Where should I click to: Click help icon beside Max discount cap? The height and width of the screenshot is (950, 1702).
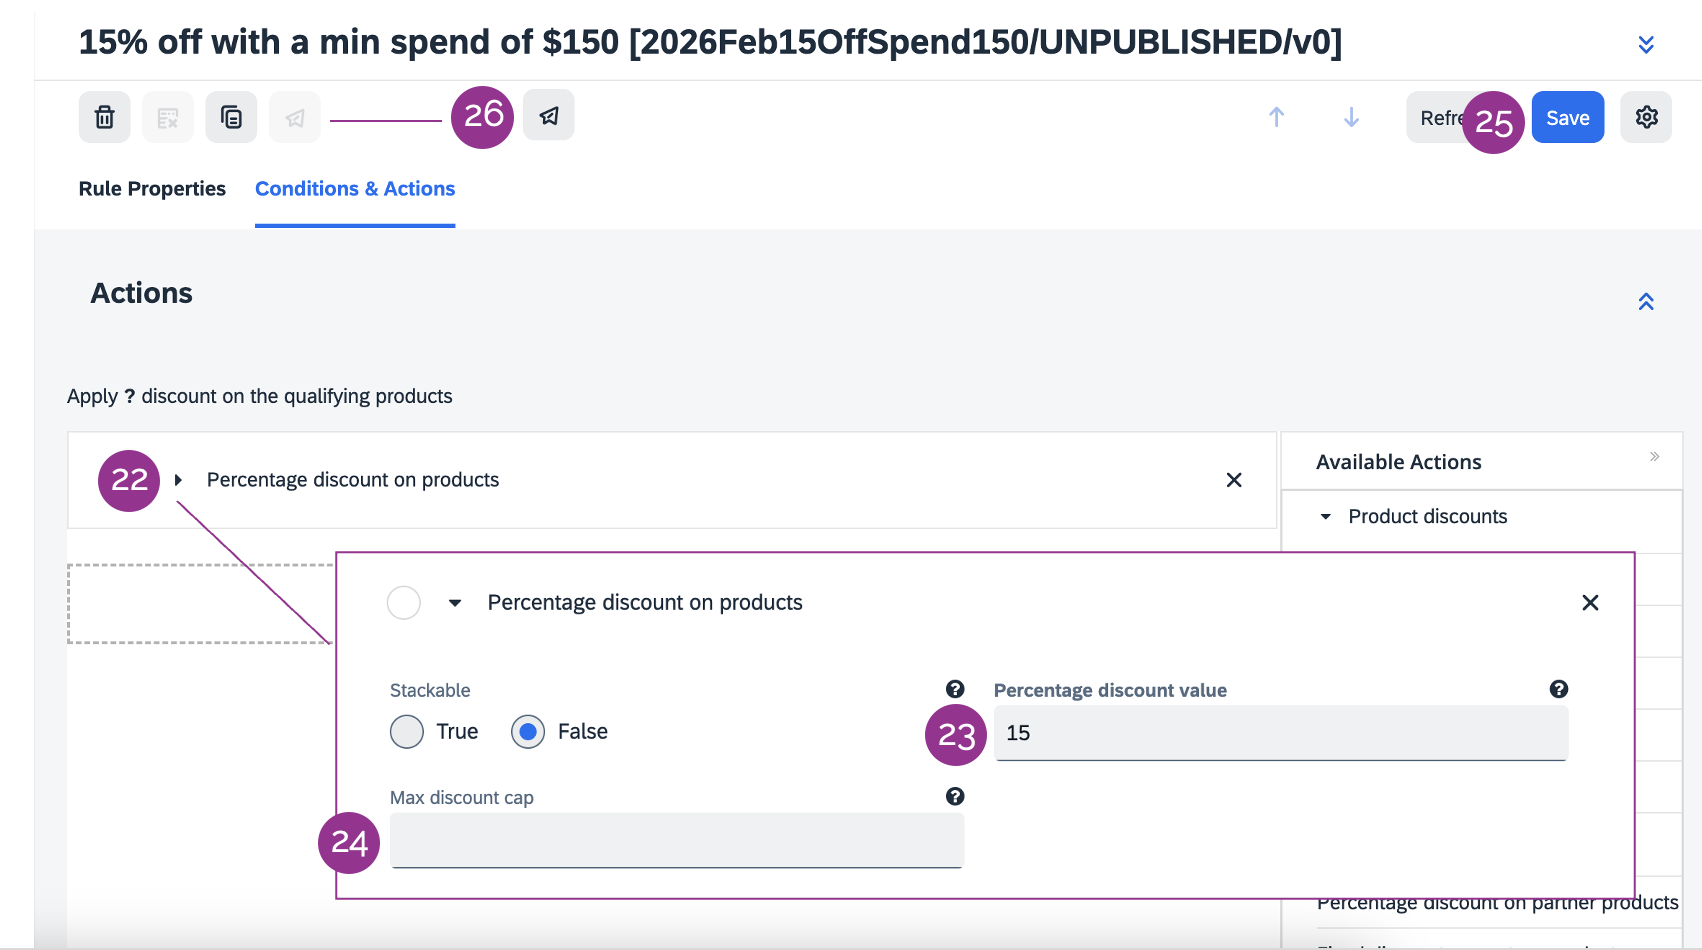point(955,796)
